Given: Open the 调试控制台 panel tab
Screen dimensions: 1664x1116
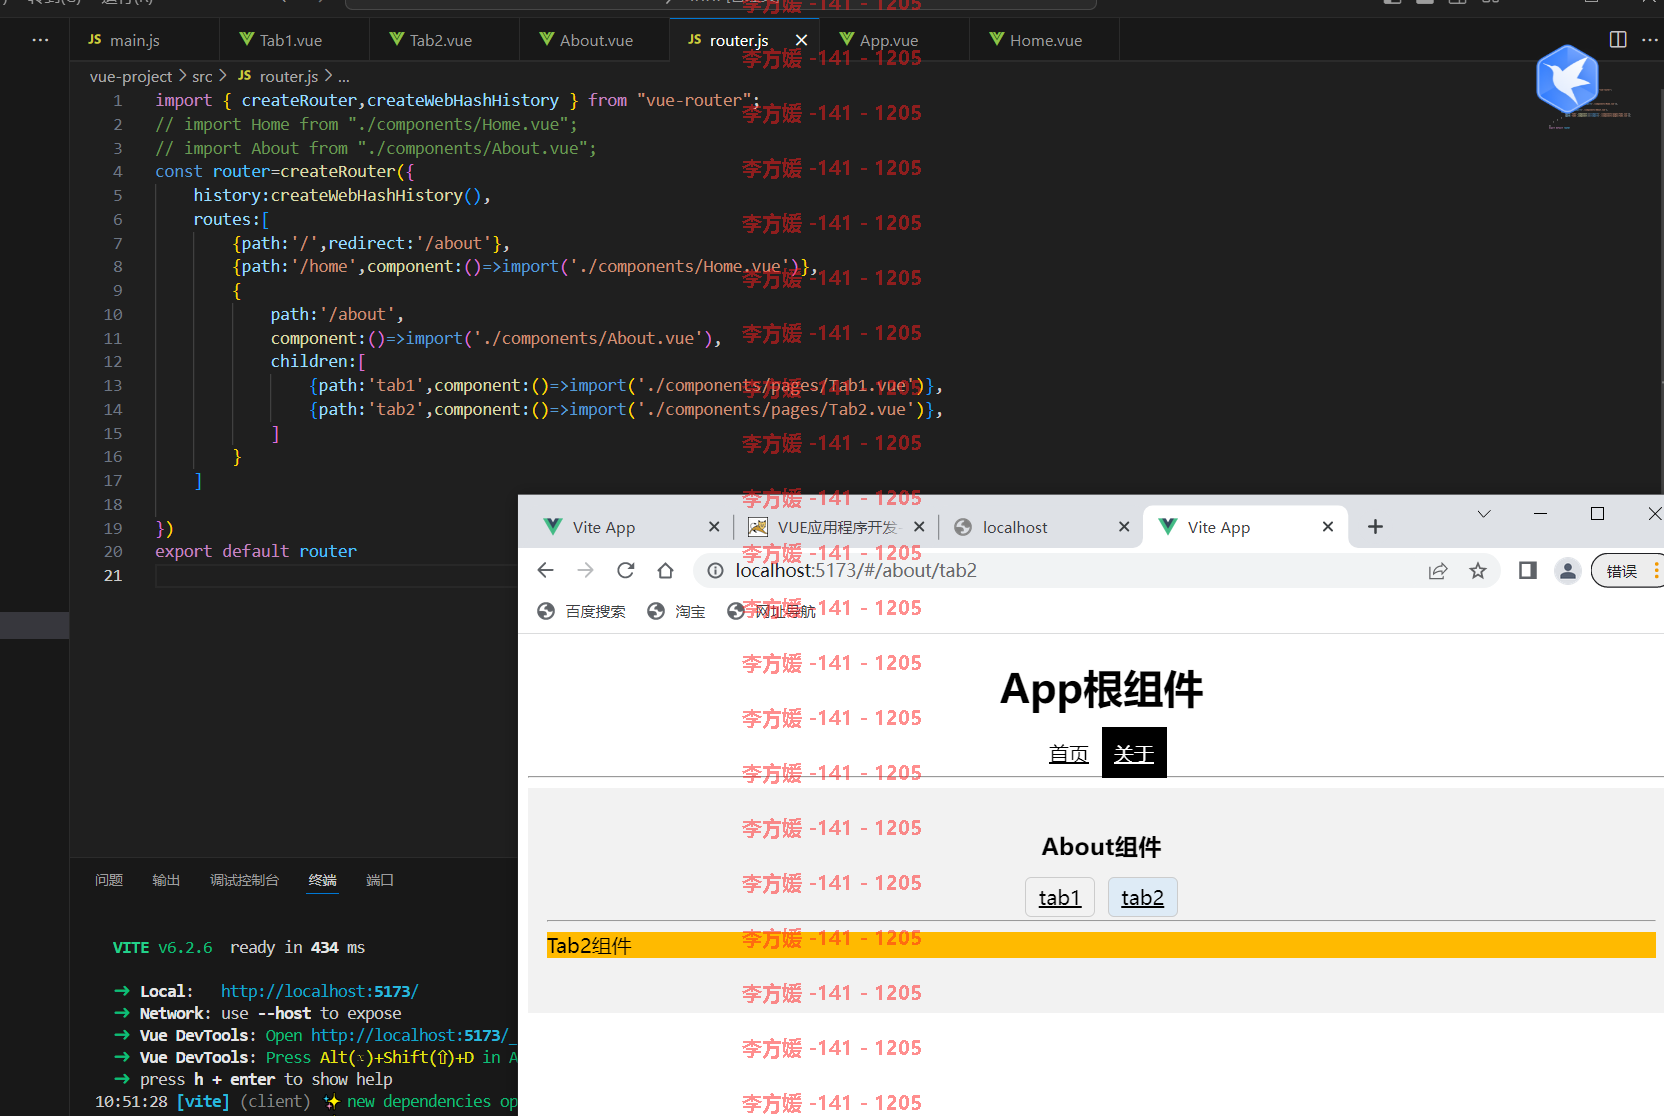Looking at the screenshot, I should (x=244, y=880).
